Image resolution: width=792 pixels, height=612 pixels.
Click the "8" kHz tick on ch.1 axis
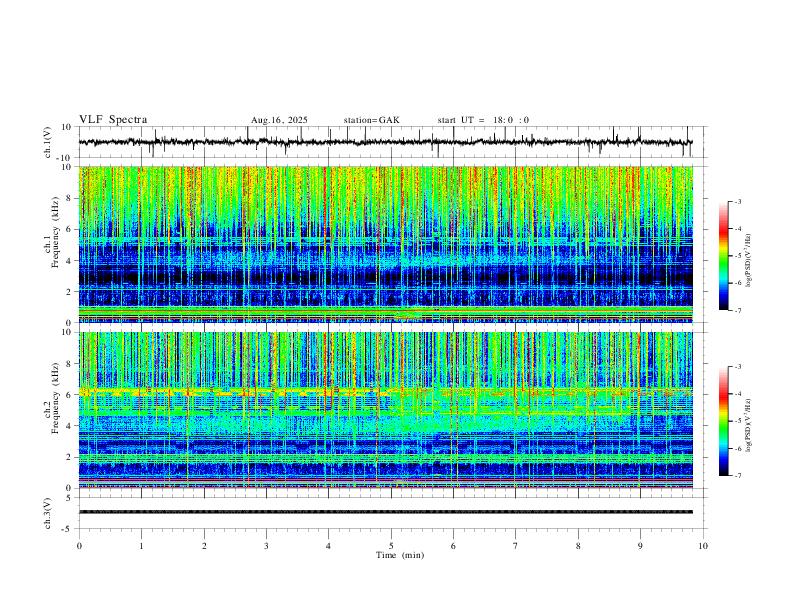(x=69, y=198)
